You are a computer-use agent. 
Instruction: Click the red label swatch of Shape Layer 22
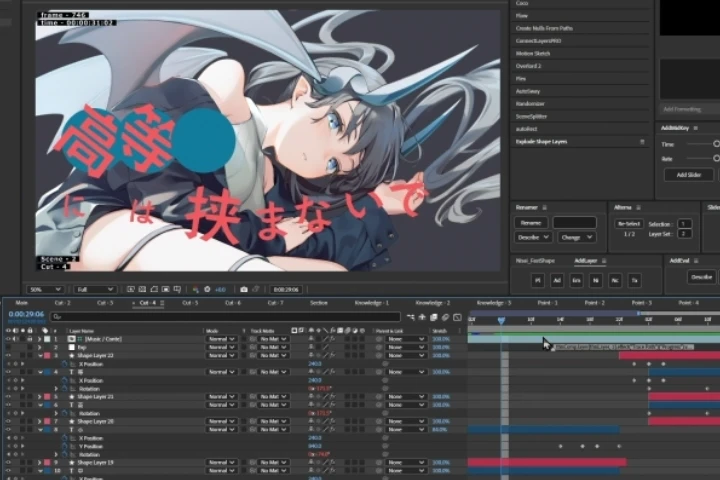pyautogui.click(x=47, y=356)
